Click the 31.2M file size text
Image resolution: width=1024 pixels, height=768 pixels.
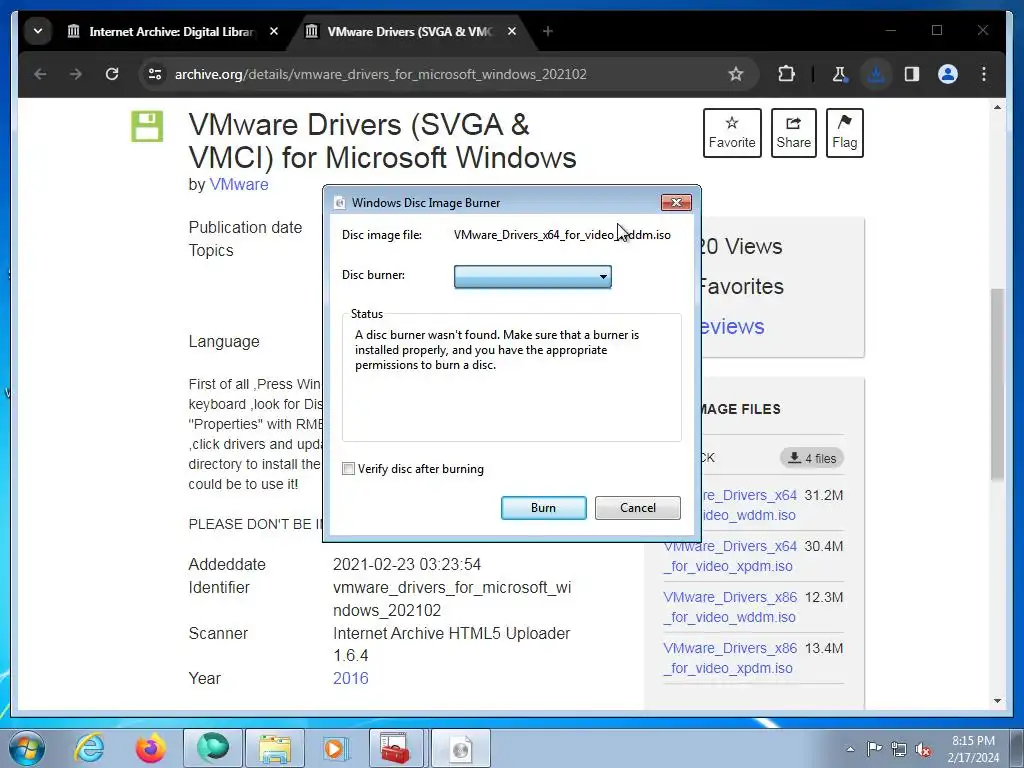click(824, 496)
